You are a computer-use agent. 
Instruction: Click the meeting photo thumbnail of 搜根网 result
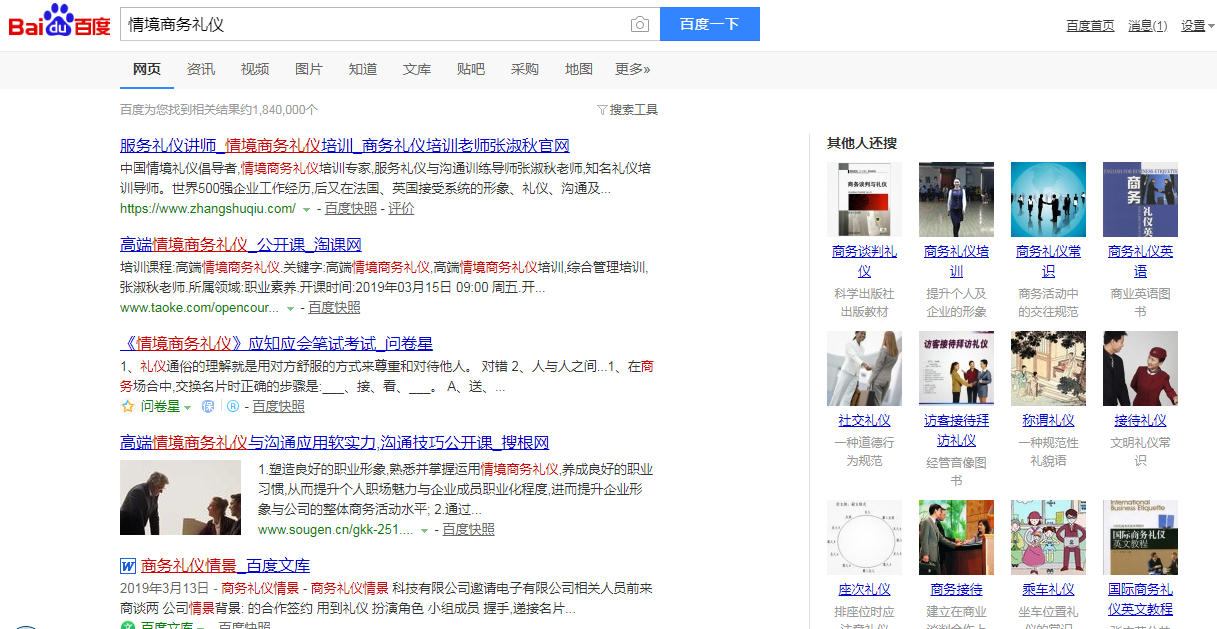(x=180, y=498)
